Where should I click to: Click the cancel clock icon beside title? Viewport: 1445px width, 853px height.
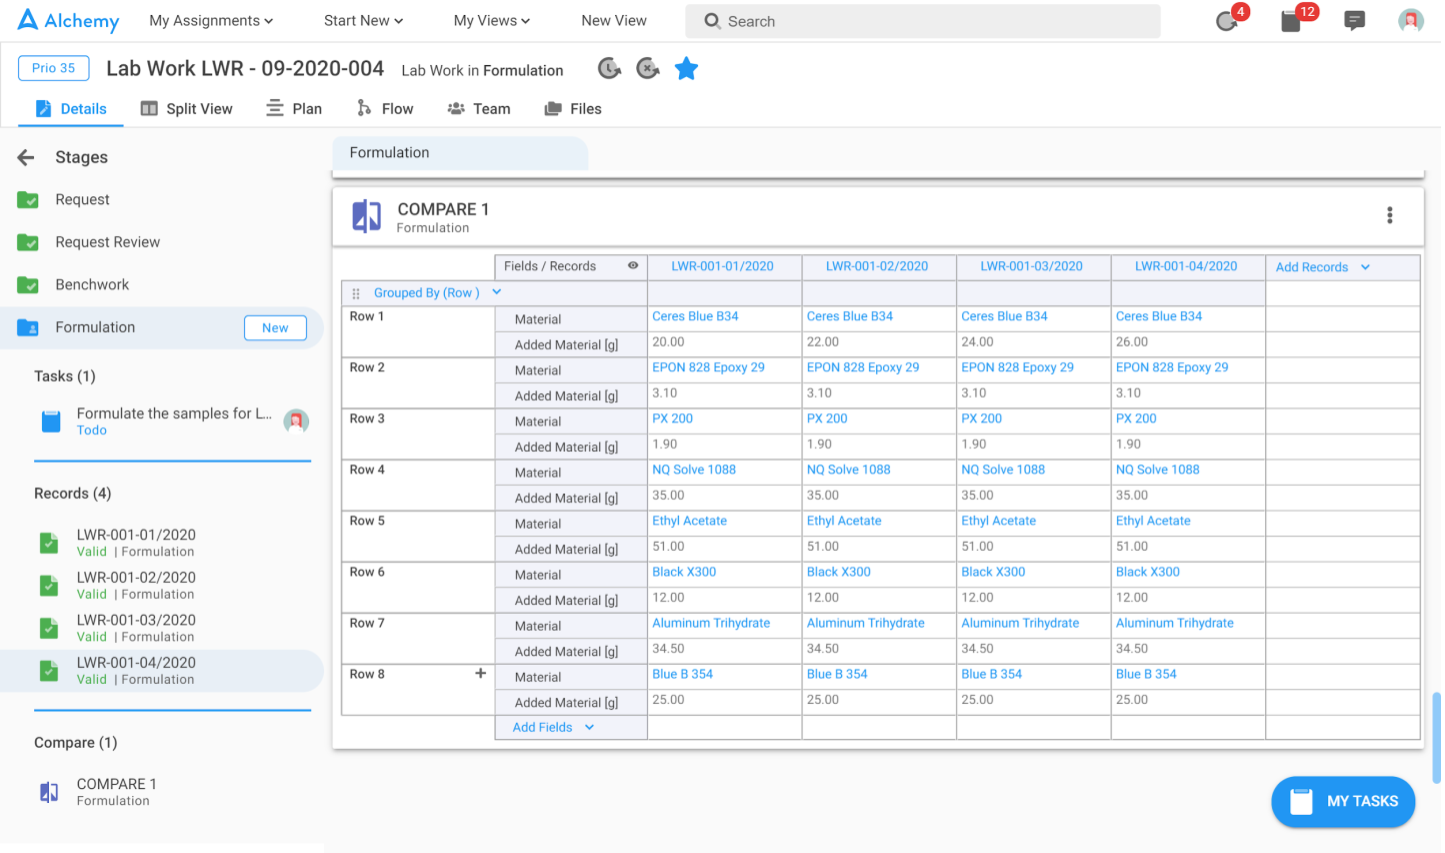tap(648, 69)
